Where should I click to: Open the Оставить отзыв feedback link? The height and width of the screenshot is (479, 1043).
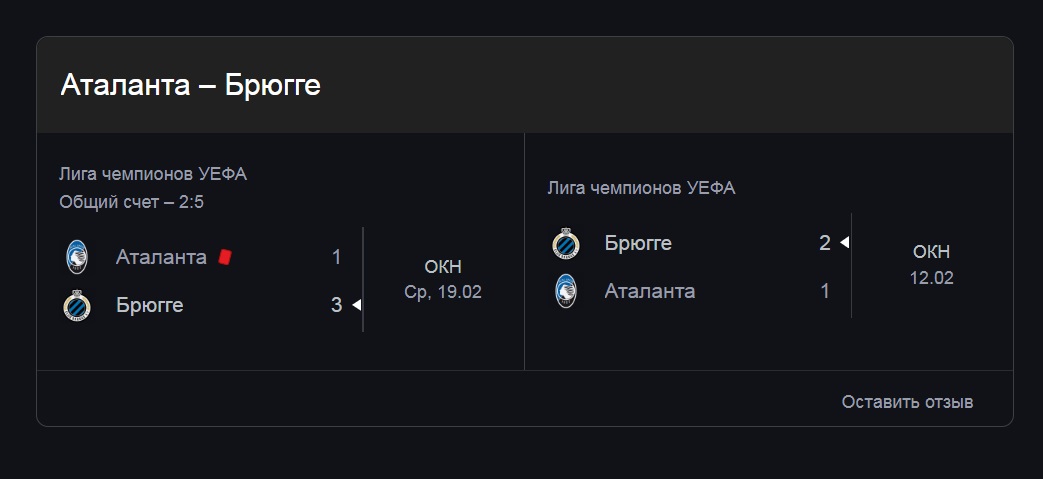907,402
